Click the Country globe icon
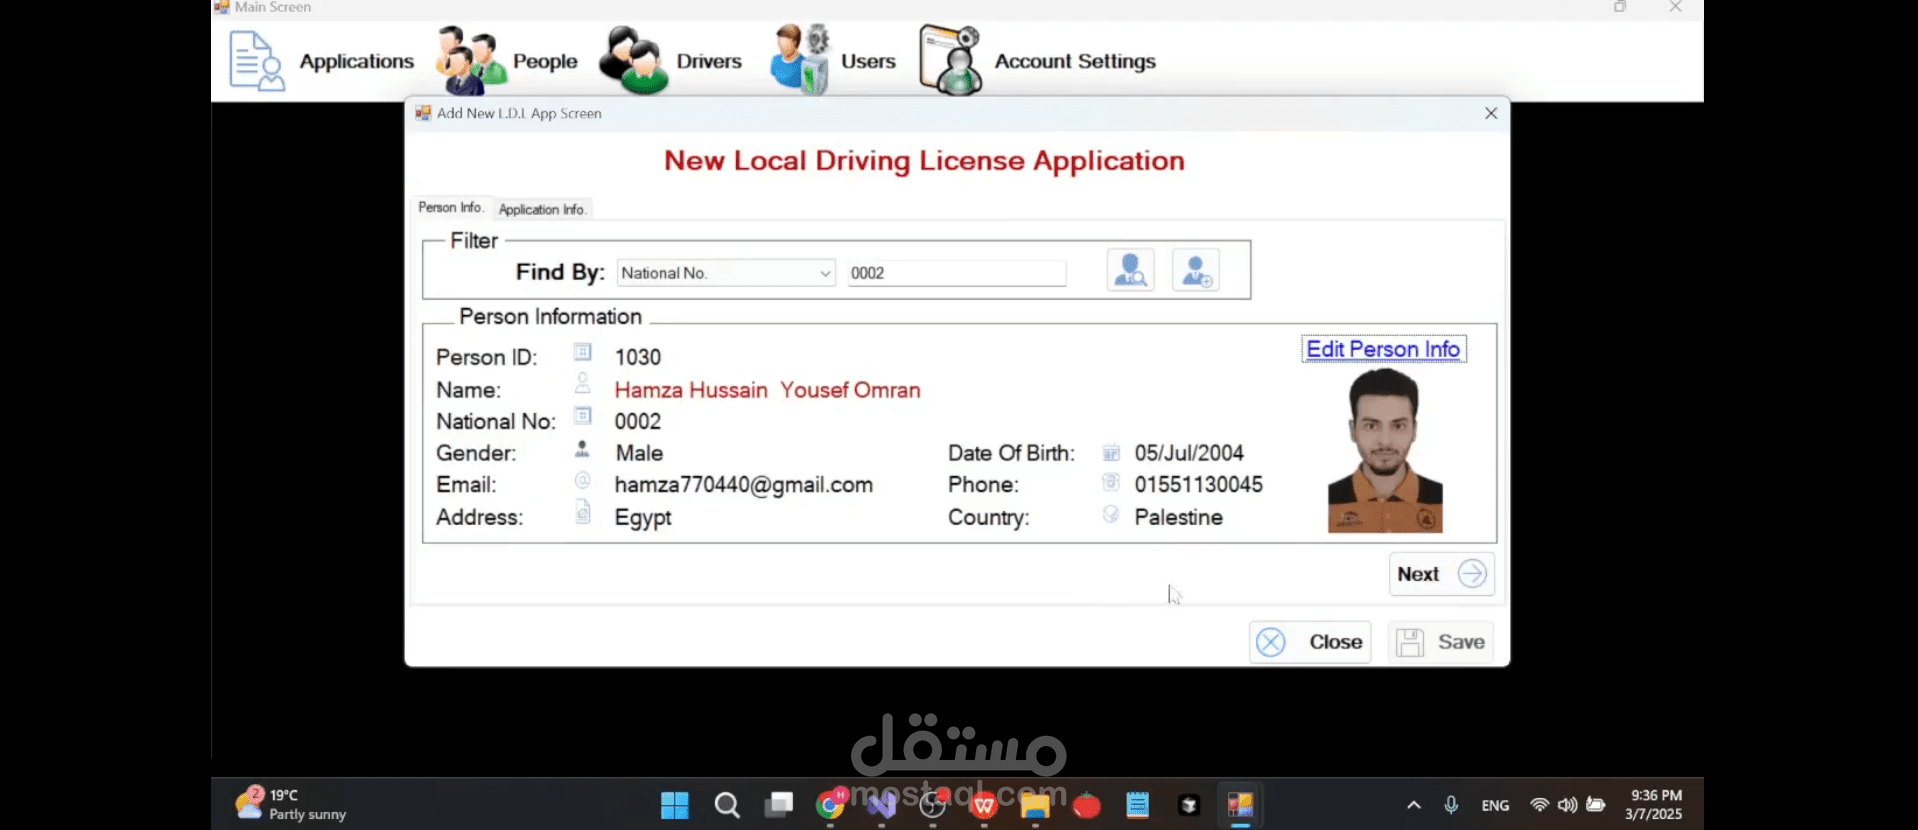The height and width of the screenshot is (830, 1918). click(1111, 514)
